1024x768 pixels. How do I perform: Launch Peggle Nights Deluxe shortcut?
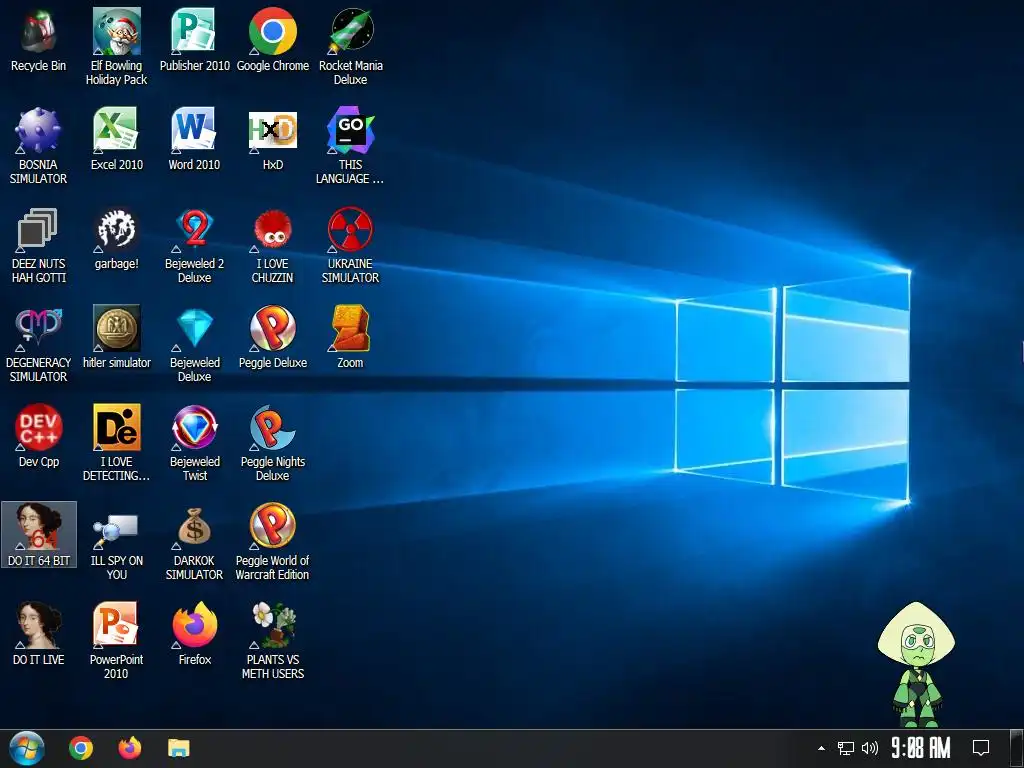coord(273,443)
